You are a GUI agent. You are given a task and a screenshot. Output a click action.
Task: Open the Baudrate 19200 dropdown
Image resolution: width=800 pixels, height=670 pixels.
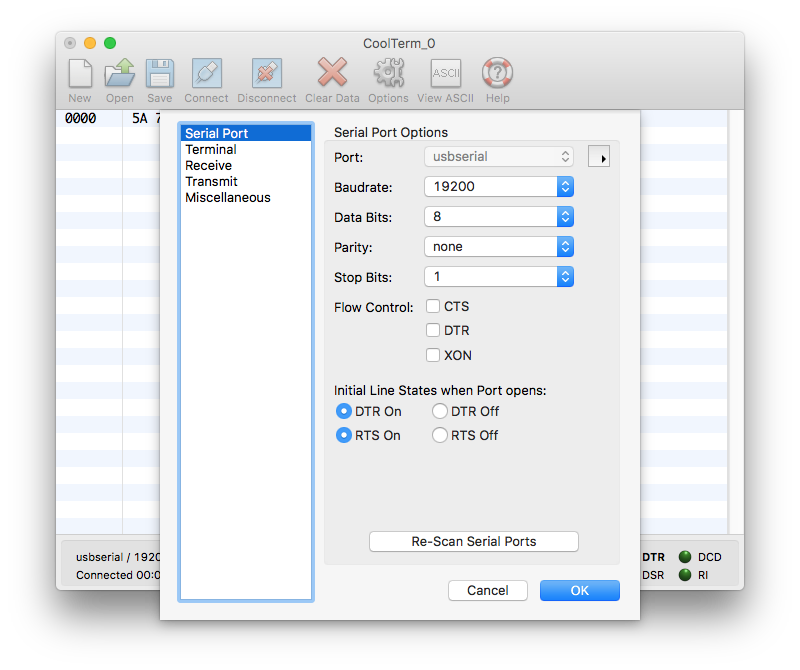(499, 187)
